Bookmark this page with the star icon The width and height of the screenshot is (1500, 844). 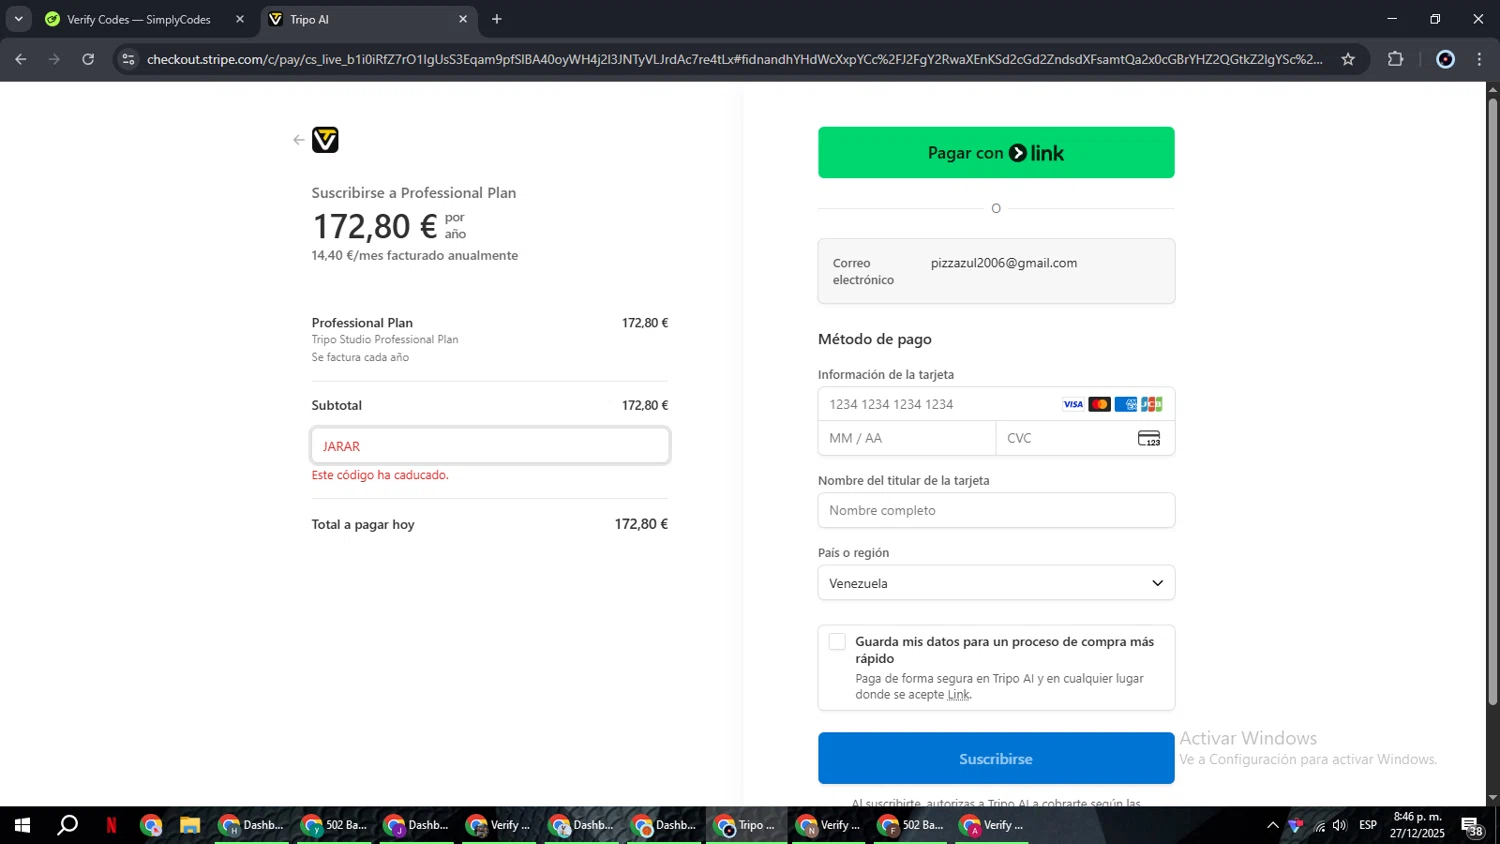pos(1348,59)
